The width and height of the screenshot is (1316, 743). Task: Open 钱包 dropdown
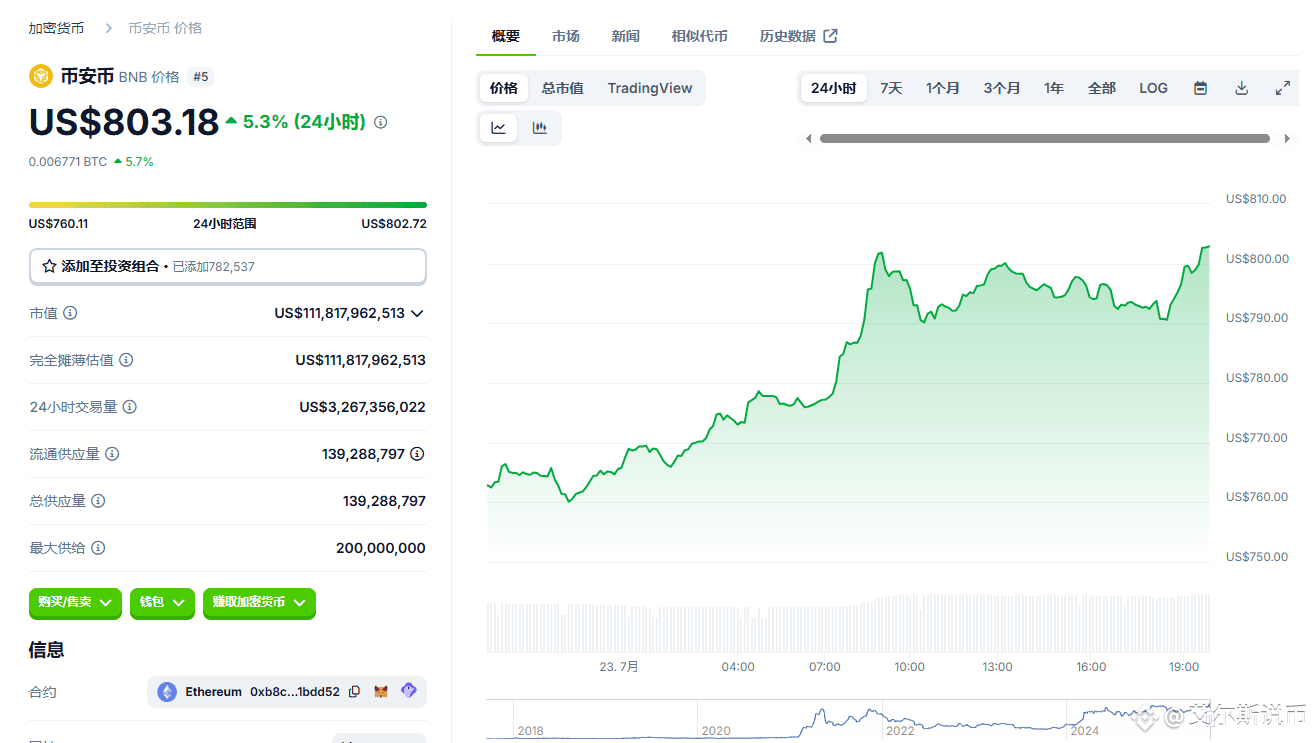162,603
